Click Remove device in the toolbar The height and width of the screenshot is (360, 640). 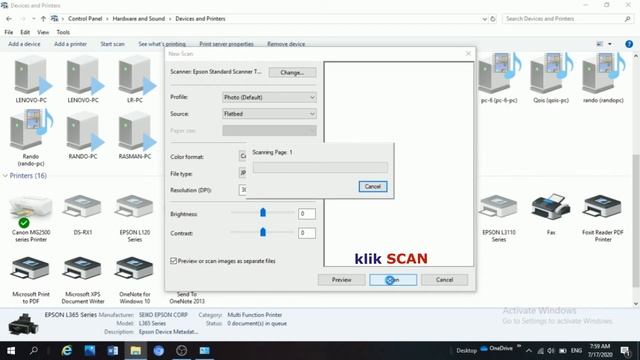[x=286, y=44]
